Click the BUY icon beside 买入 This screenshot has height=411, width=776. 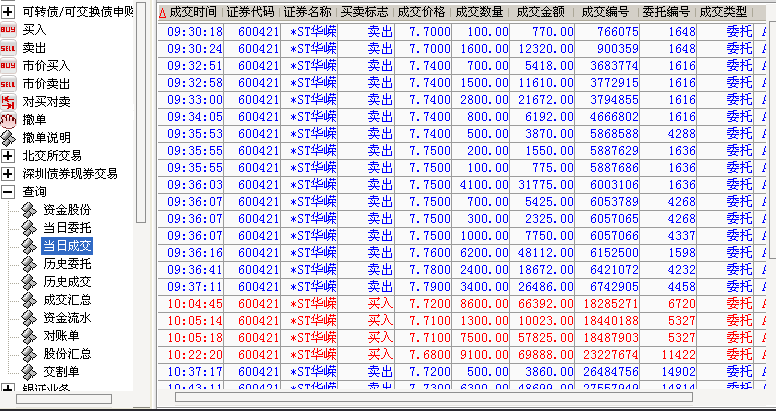[8, 30]
